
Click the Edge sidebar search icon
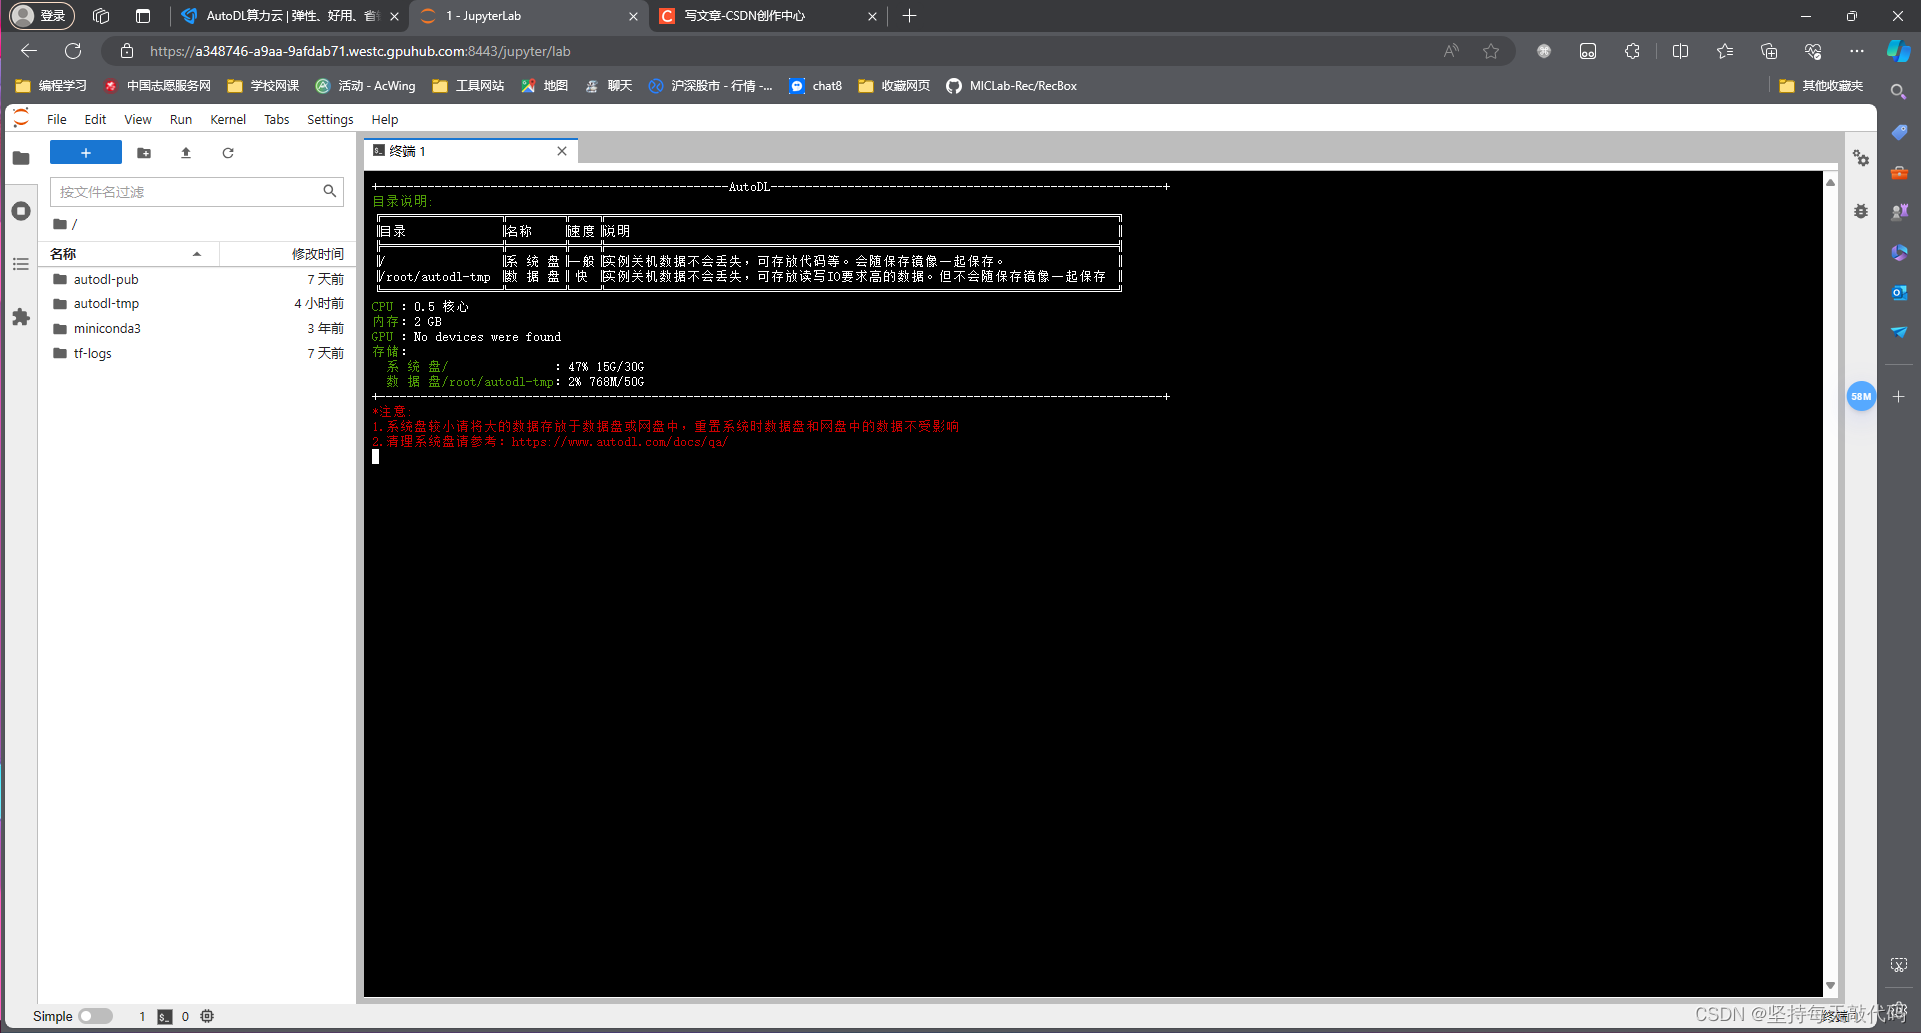[1898, 91]
